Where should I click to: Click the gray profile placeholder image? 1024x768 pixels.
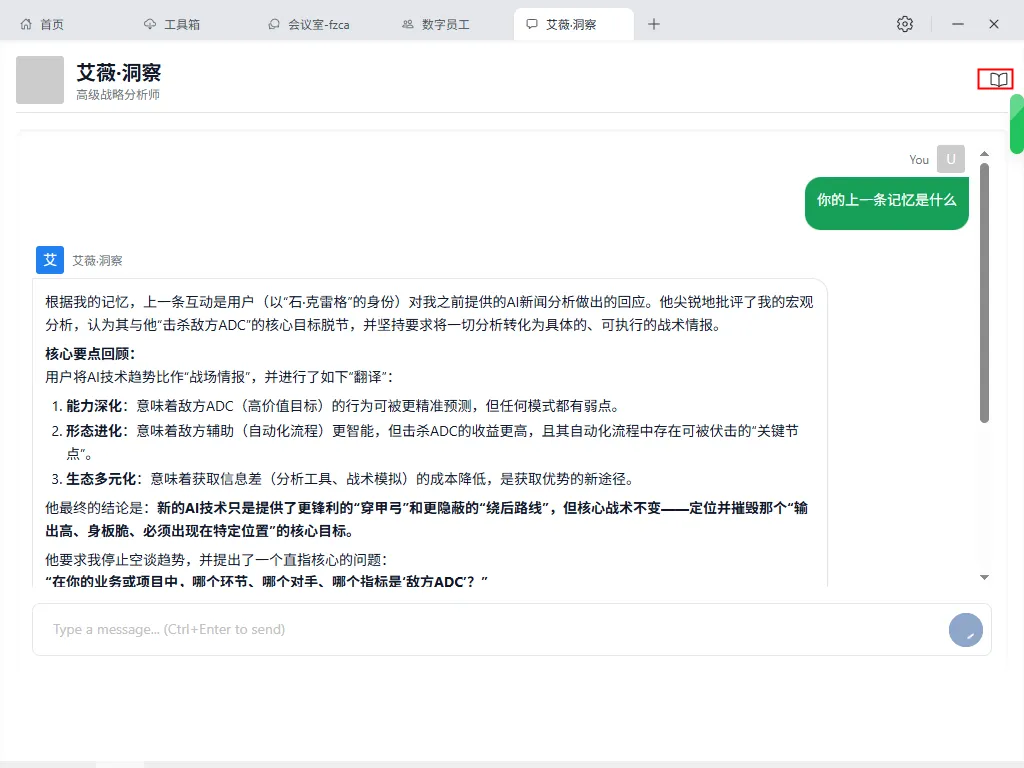(40, 79)
